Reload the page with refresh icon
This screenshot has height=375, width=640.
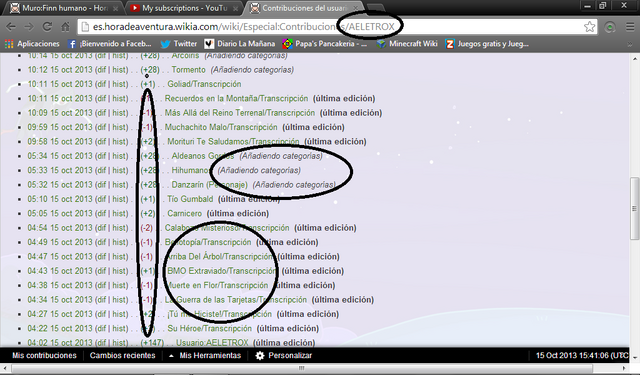(x=47, y=27)
